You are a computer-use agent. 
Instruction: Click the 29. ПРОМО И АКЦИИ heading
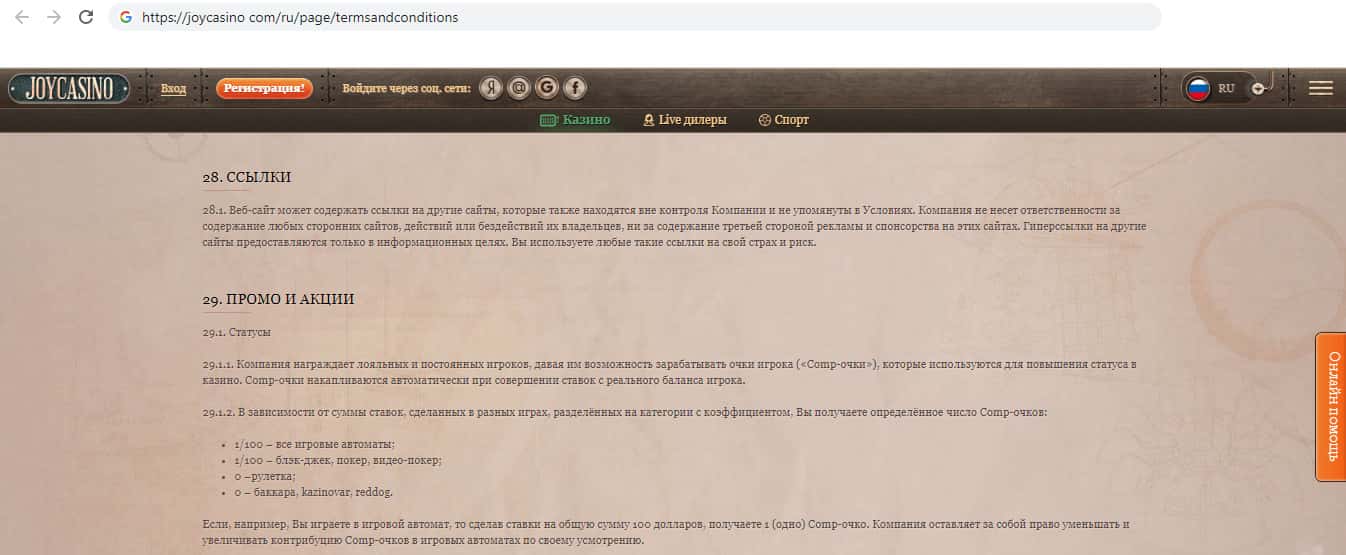[278, 299]
